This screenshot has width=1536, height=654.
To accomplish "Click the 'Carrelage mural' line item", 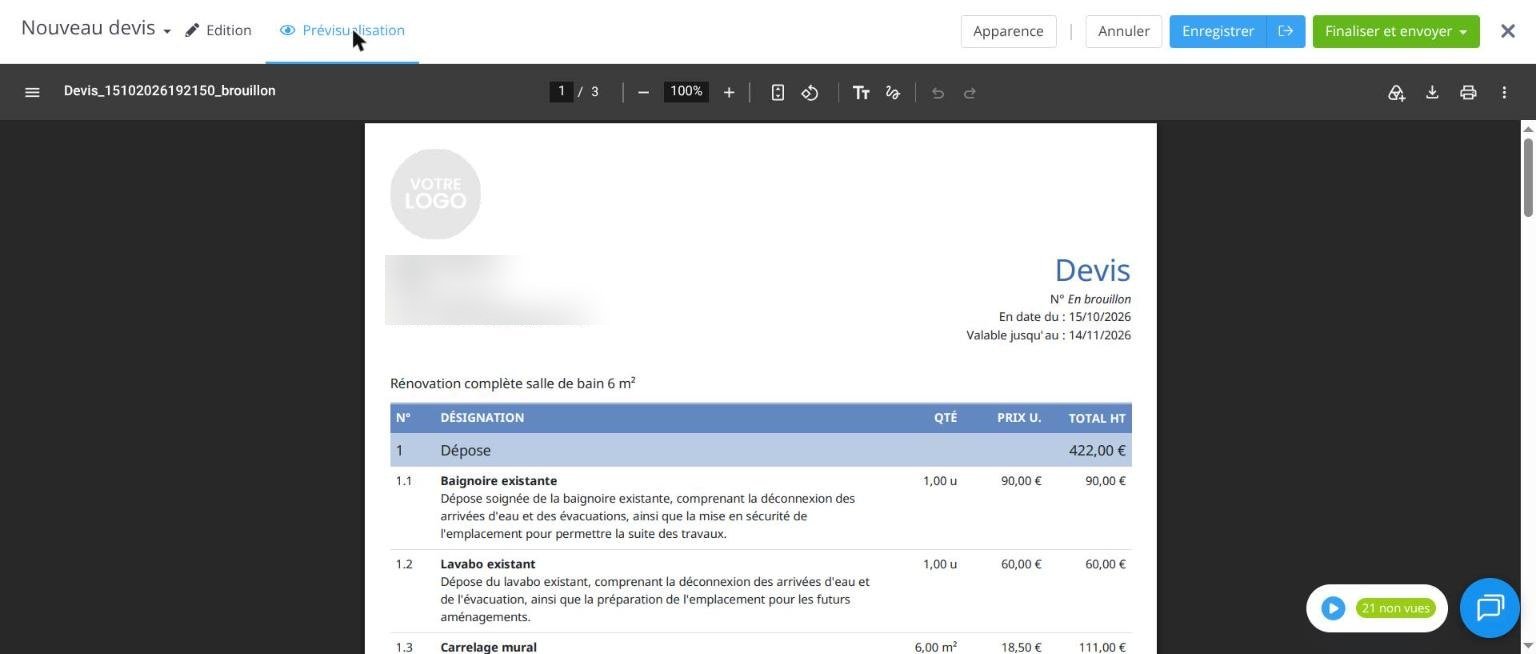I will click(761, 644).
